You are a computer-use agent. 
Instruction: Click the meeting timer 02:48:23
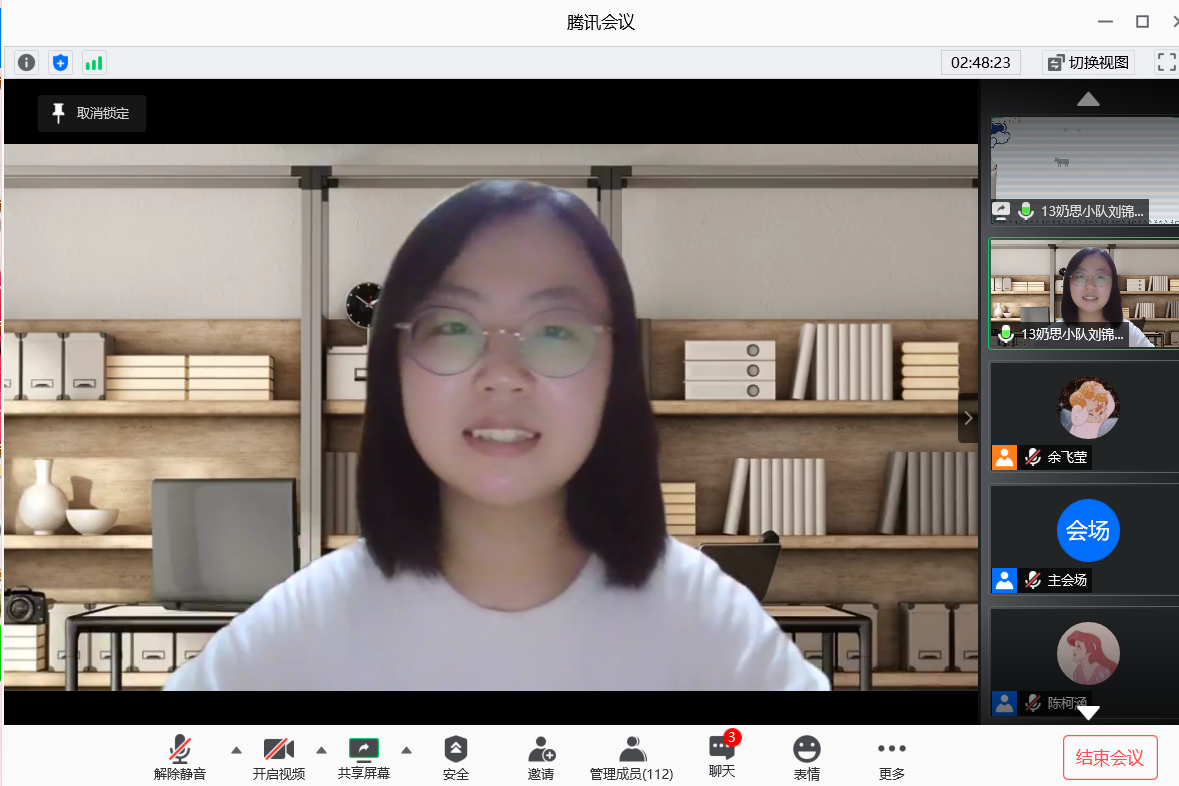980,62
